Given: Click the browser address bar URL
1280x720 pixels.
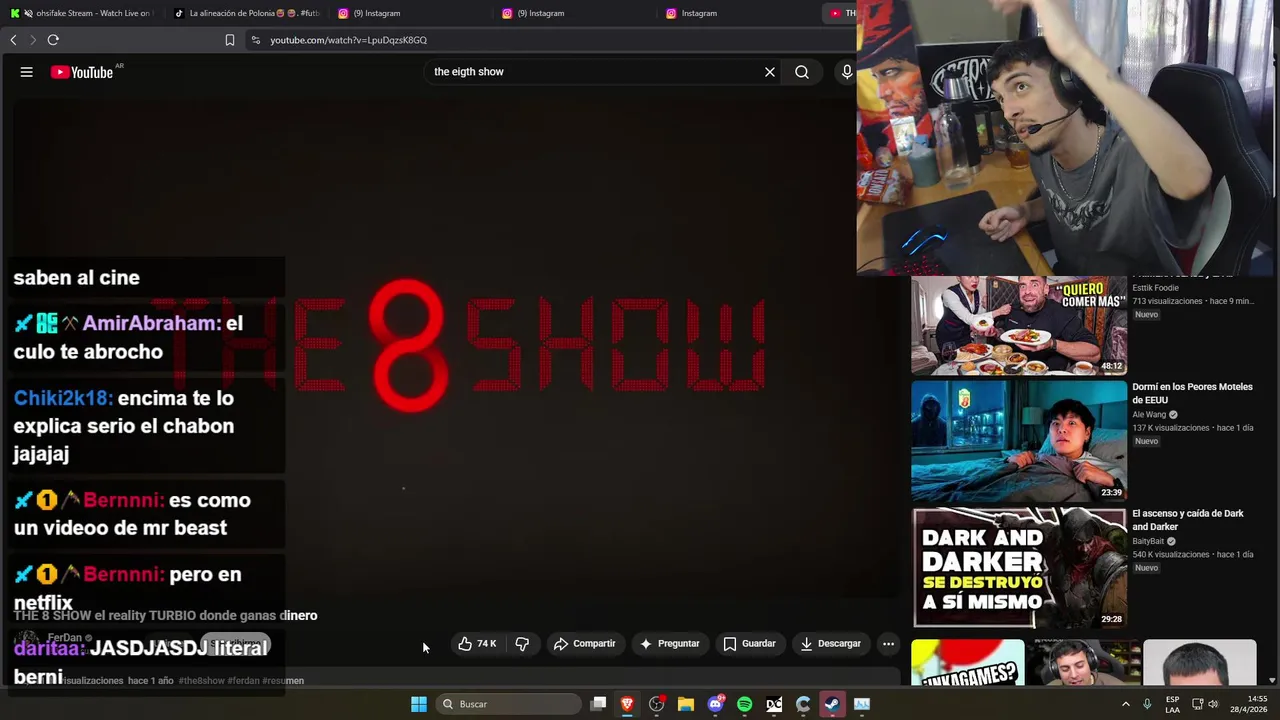Looking at the screenshot, I should (x=348, y=40).
